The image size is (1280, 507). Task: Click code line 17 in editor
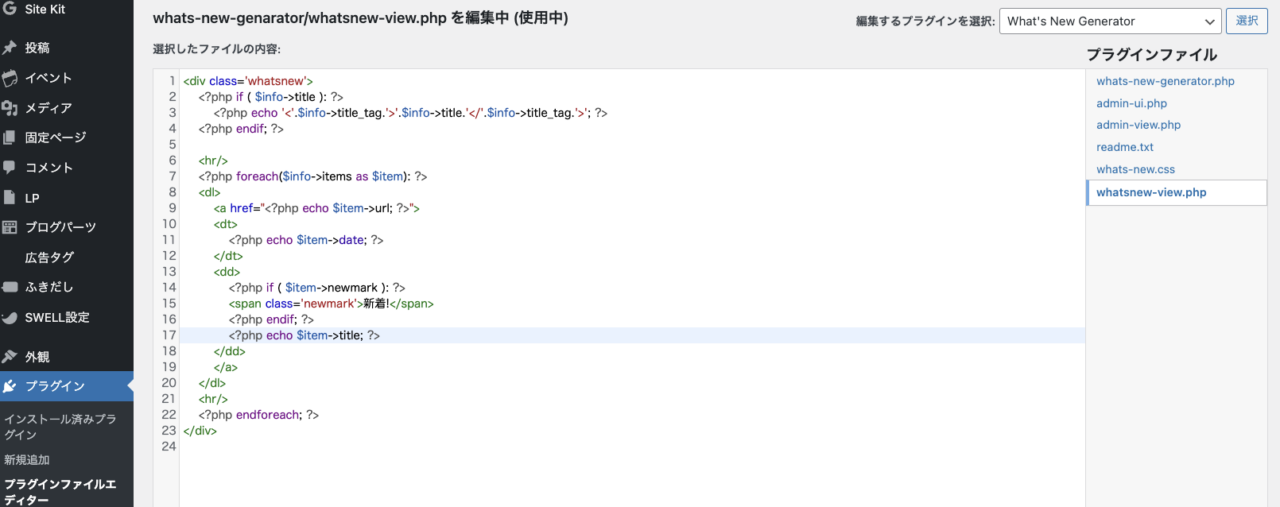coord(632,335)
